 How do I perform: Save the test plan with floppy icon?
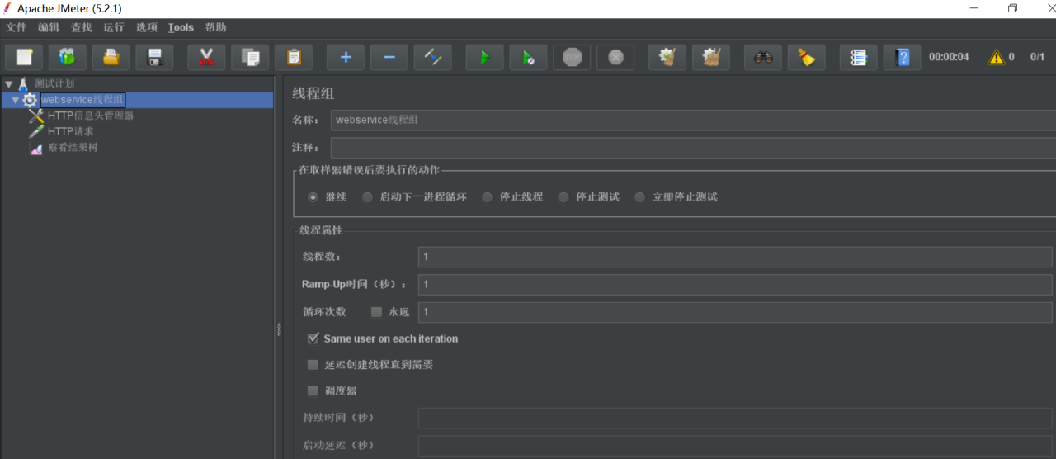coord(154,57)
